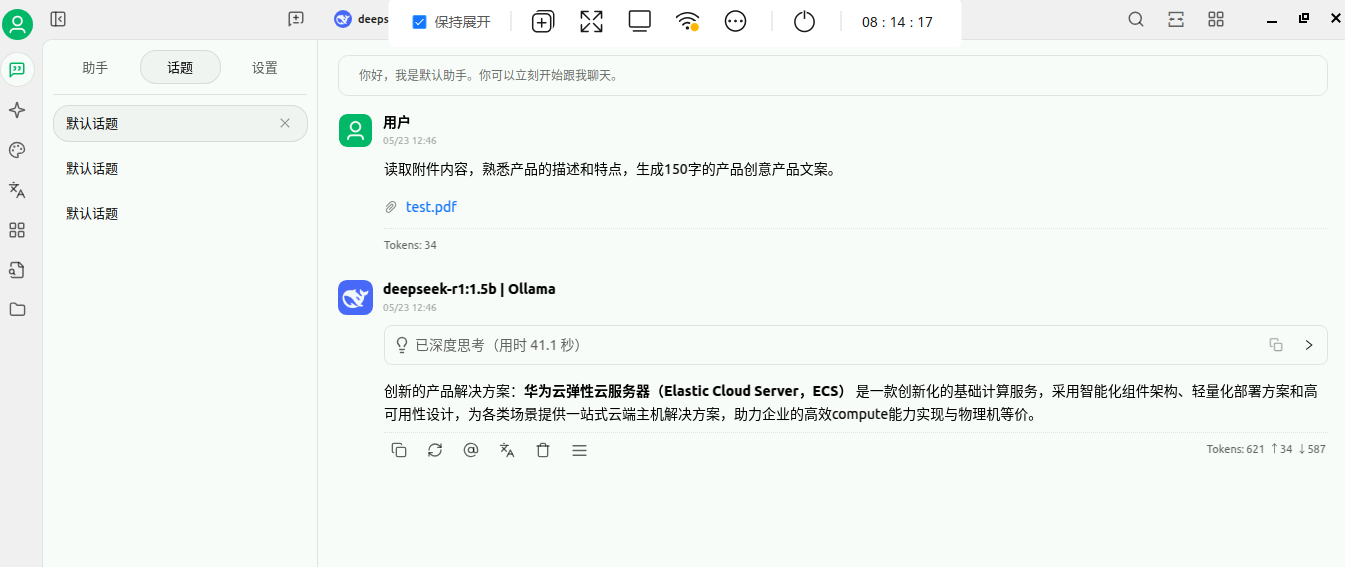Screen dimensions: 1345x567
Task: Click the 08 : 14 : 17 timer display
Action: pyautogui.click(x=897, y=22)
